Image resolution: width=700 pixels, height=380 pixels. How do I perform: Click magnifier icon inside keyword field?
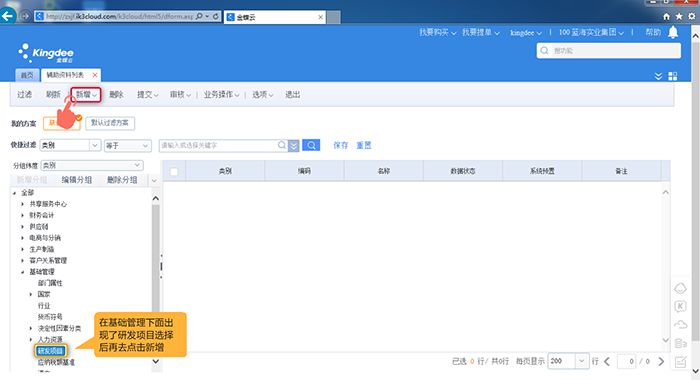click(x=282, y=145)
